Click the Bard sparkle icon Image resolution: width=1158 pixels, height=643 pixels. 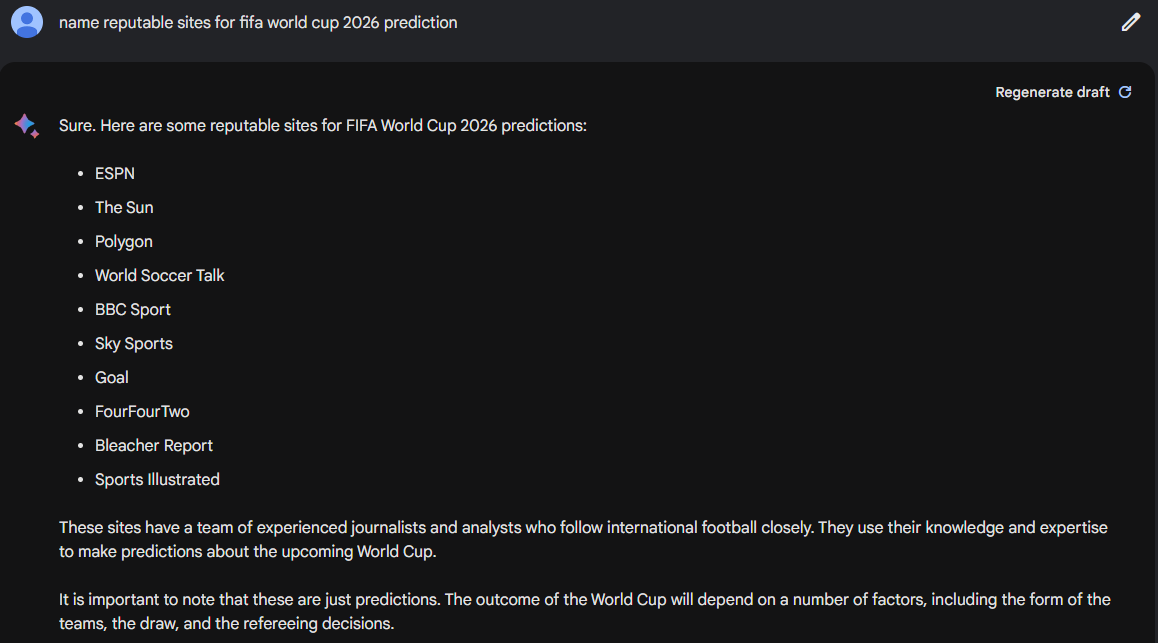click(26, 126)
